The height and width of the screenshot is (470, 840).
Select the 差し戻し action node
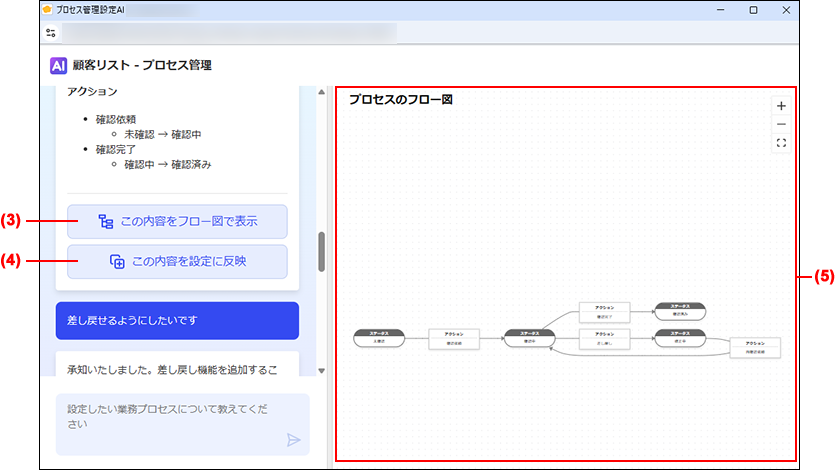click(604, 339)
